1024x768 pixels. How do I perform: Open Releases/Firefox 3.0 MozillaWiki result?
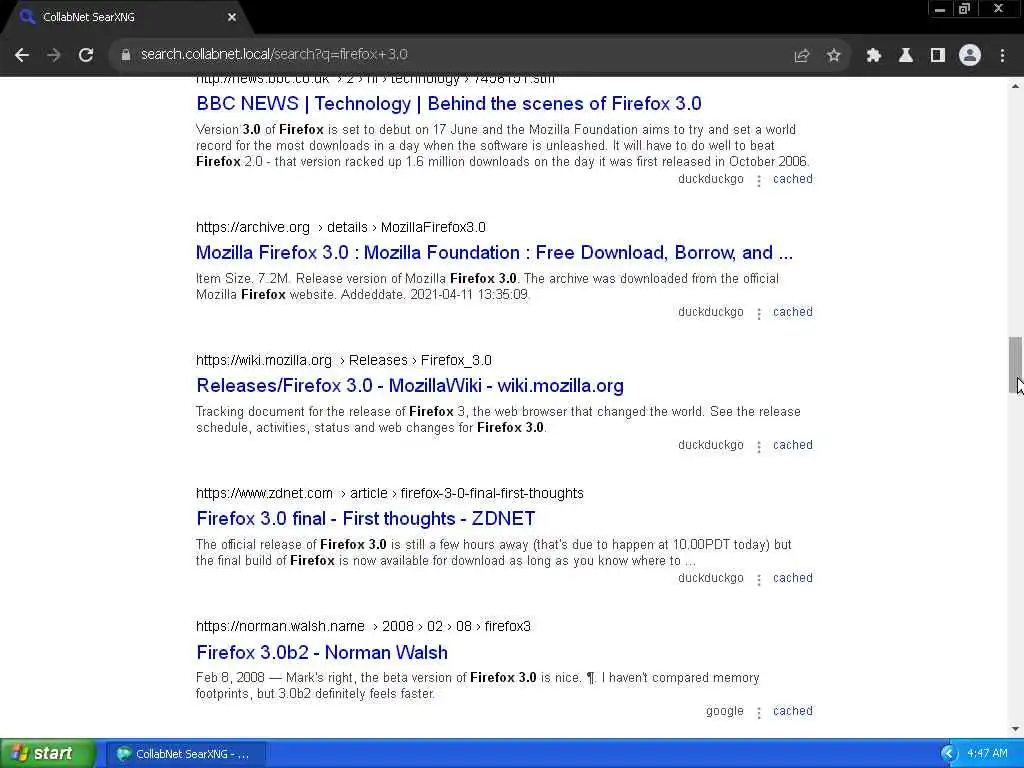410,386
